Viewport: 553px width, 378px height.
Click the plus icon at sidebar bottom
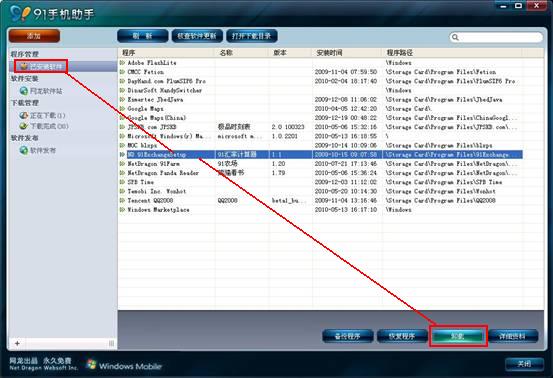[17, 343]
